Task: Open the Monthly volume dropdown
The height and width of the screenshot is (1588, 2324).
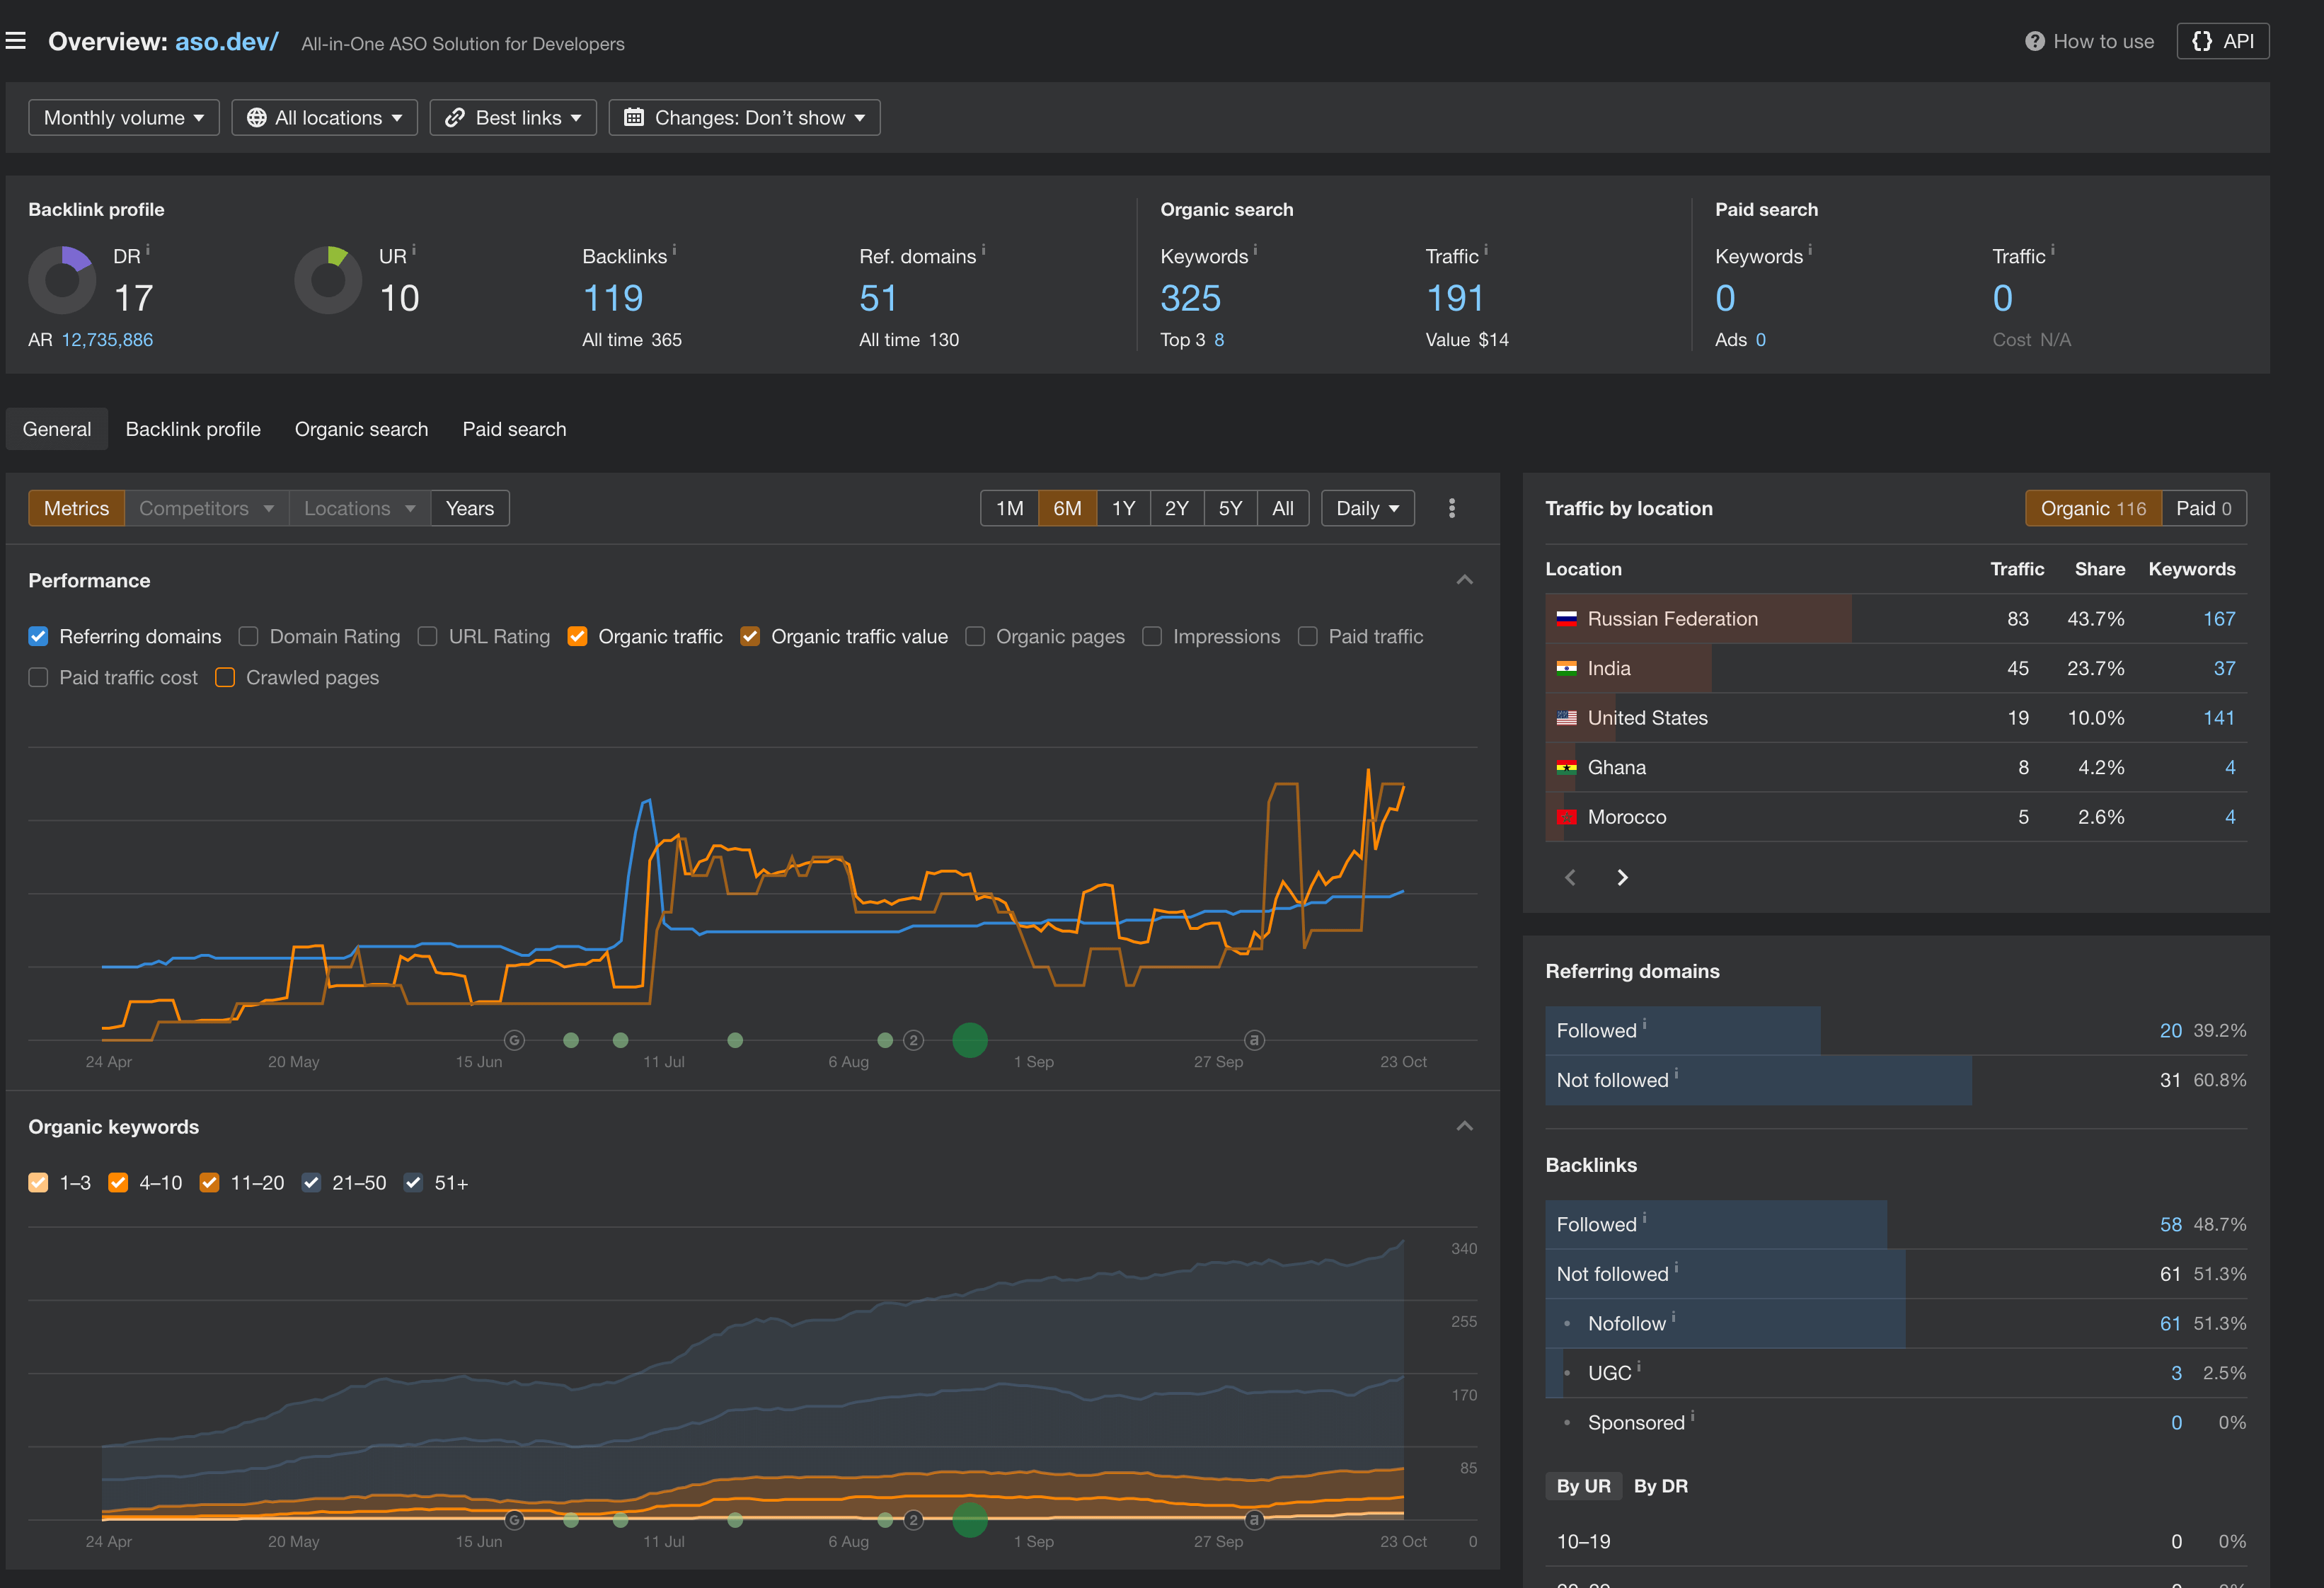Action: (x=123, y=117)
